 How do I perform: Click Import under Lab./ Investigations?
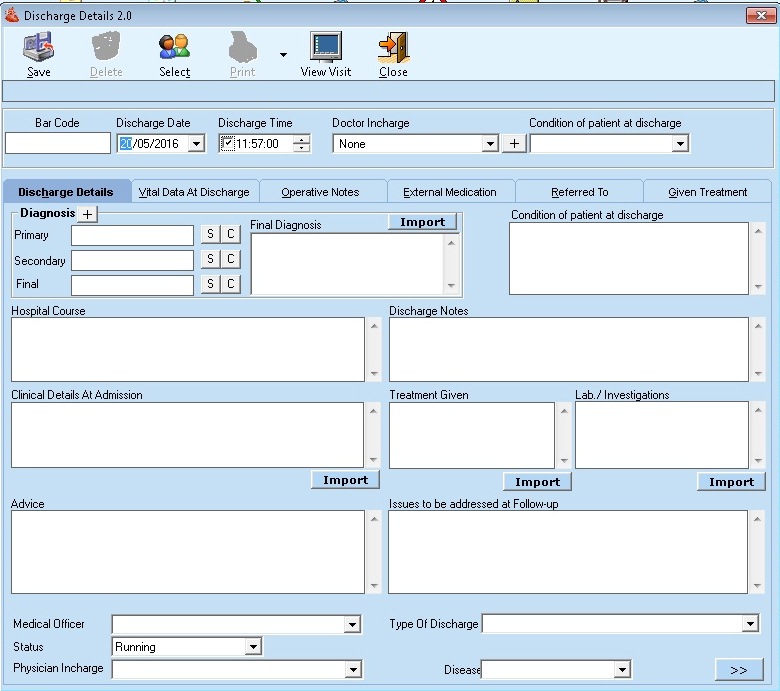[731, 481]
